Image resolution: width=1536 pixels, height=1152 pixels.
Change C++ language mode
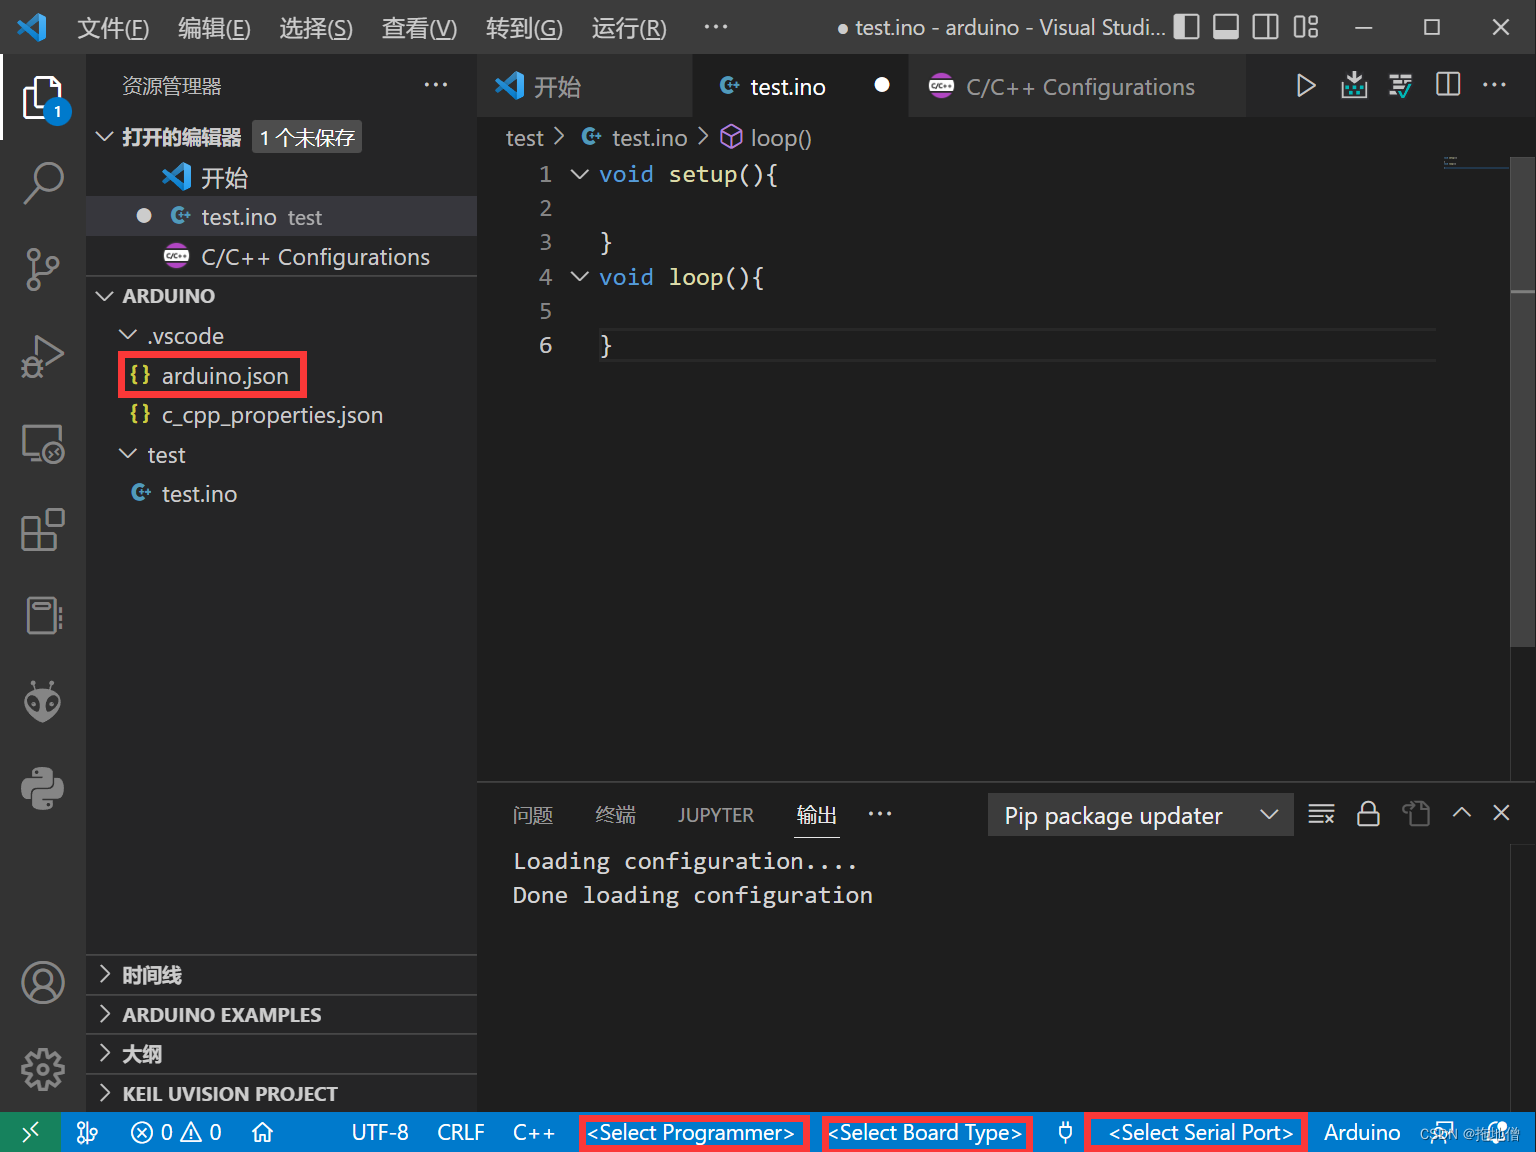[x=534, y=1132]
